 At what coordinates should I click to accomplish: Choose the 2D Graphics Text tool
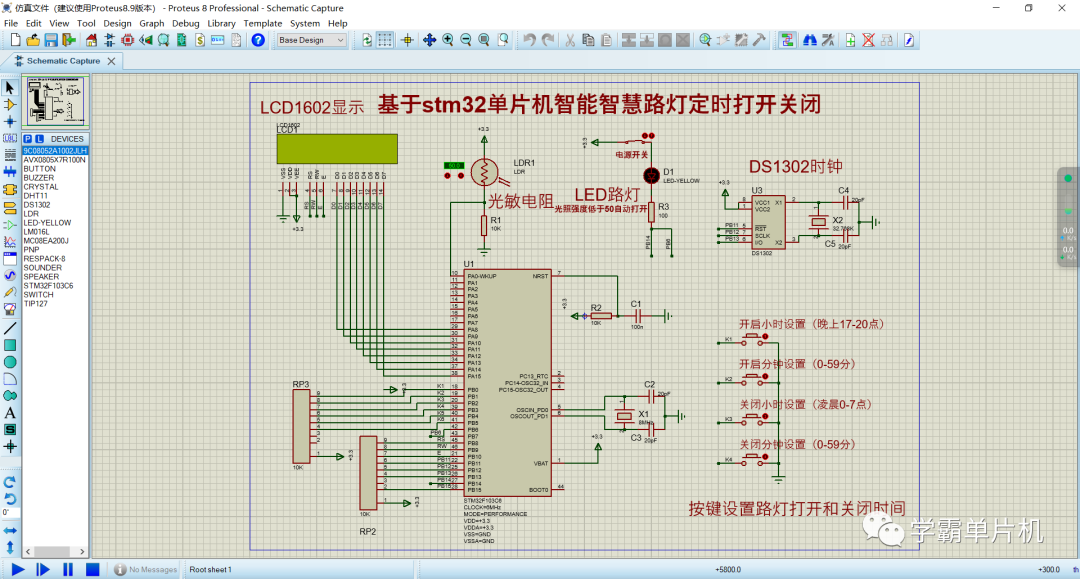click(10, 413)
